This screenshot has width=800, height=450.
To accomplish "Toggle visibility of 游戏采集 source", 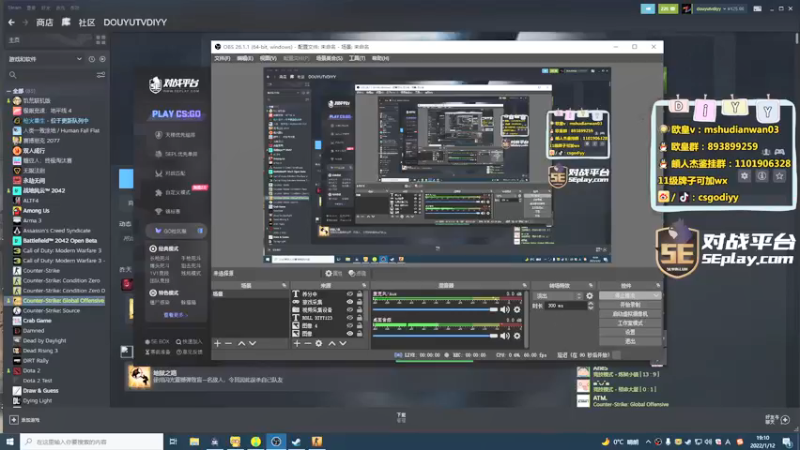I will (x=350, y=302).
